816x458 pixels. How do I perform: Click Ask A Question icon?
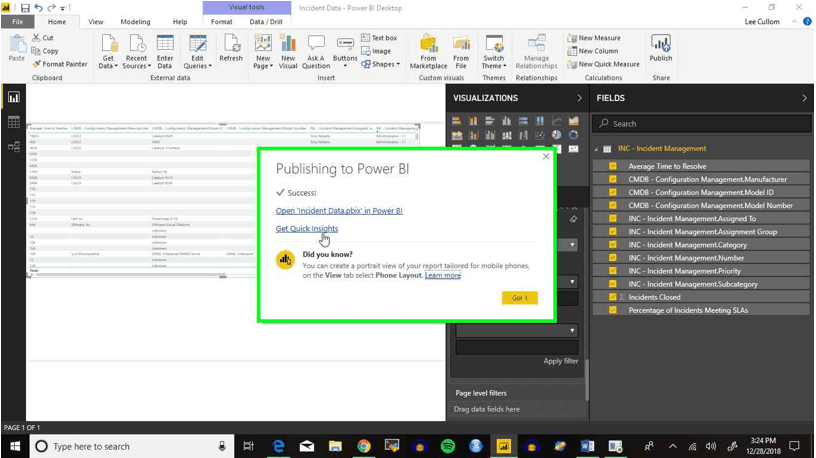click(316, 51)
